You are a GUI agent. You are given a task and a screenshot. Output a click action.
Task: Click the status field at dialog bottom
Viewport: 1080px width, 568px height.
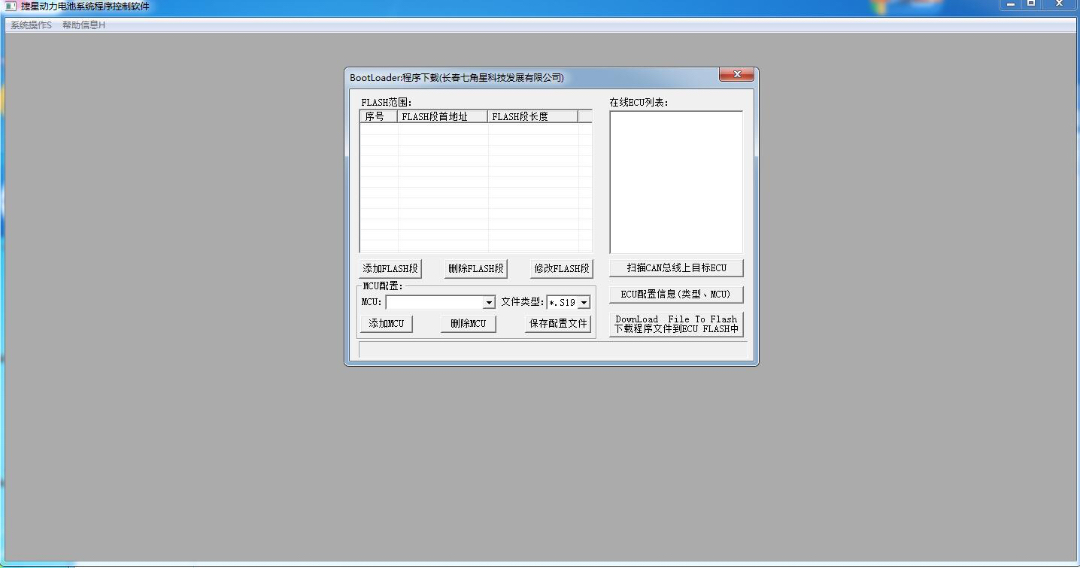552,350
